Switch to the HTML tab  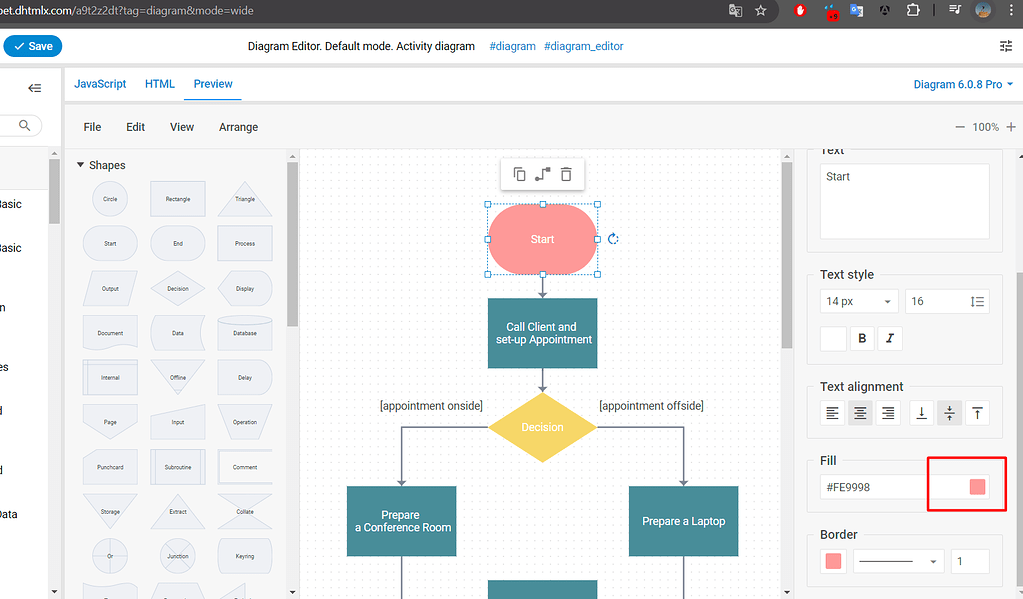[x=159, y=84]
